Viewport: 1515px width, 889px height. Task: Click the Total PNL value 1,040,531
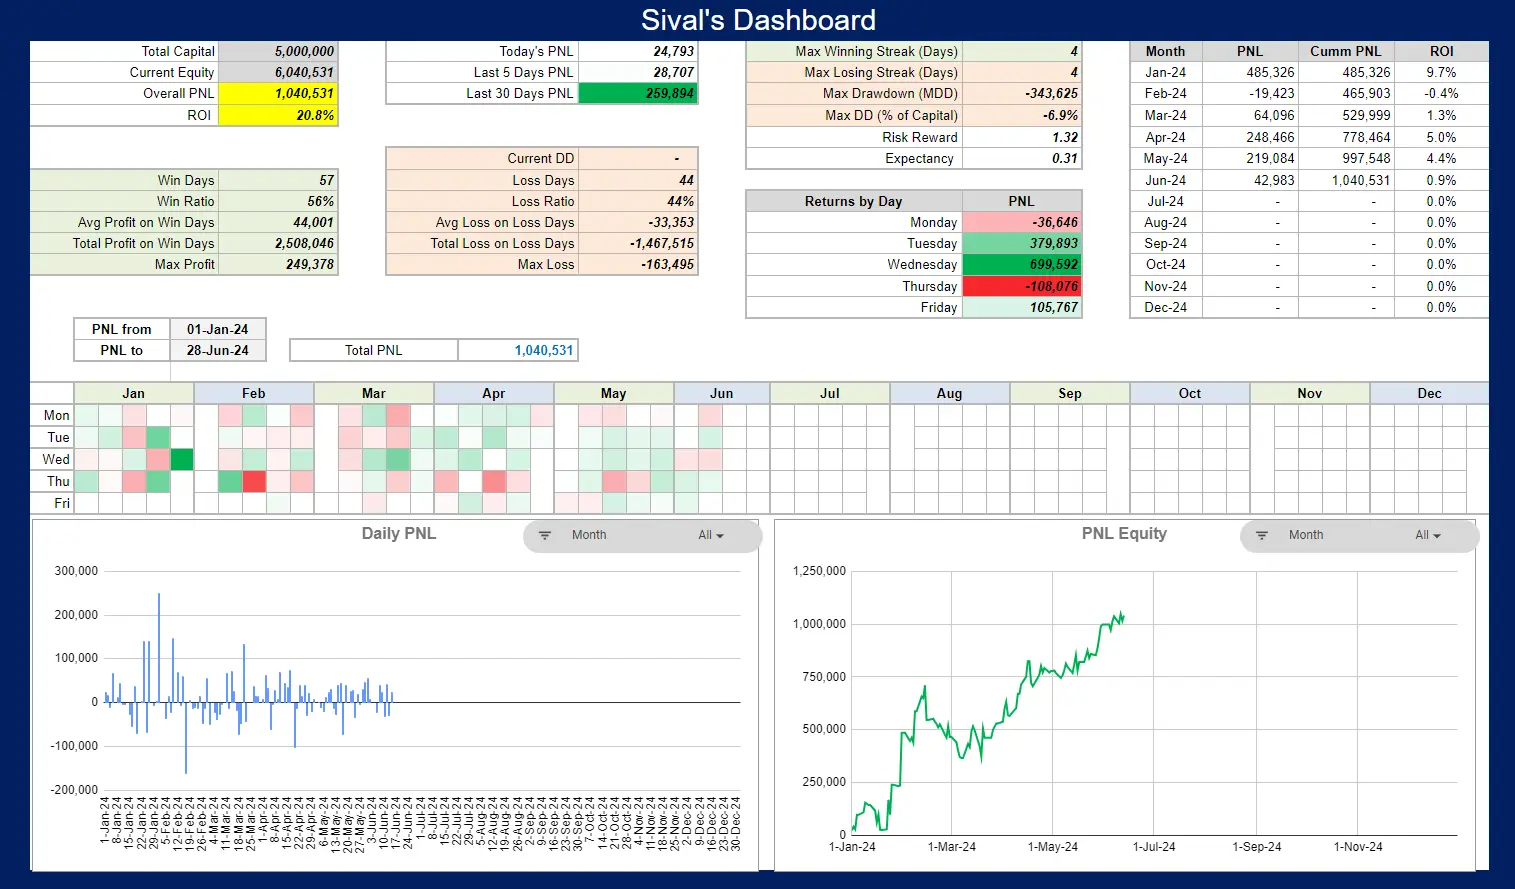(518, 350)
